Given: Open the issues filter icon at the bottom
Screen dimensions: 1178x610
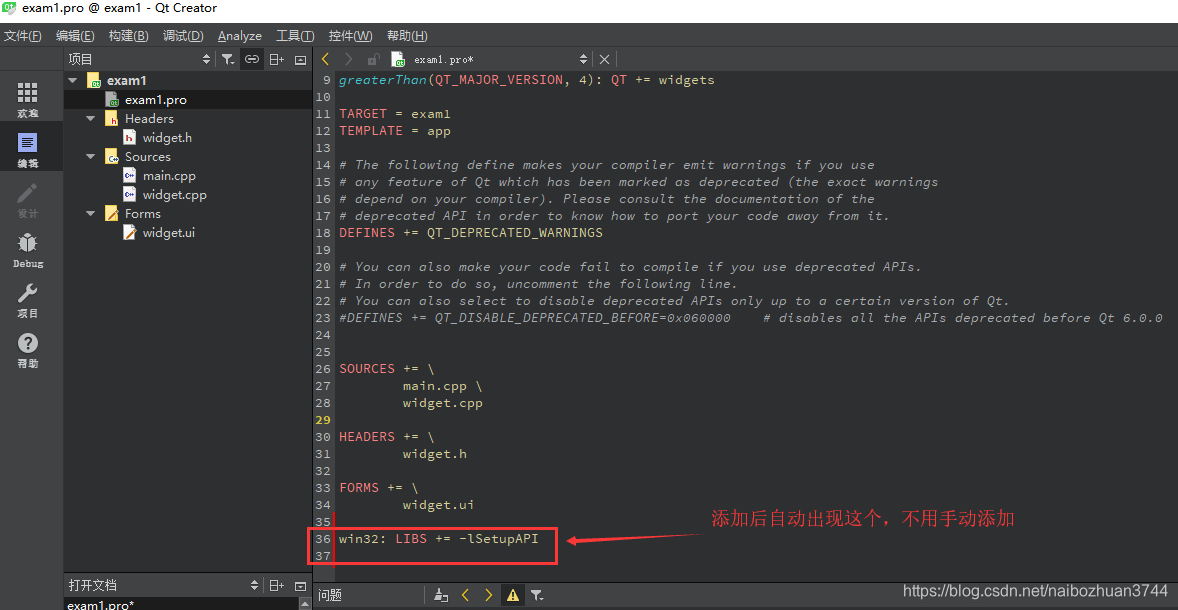Looking at the screenshot, I should point(537,594).
